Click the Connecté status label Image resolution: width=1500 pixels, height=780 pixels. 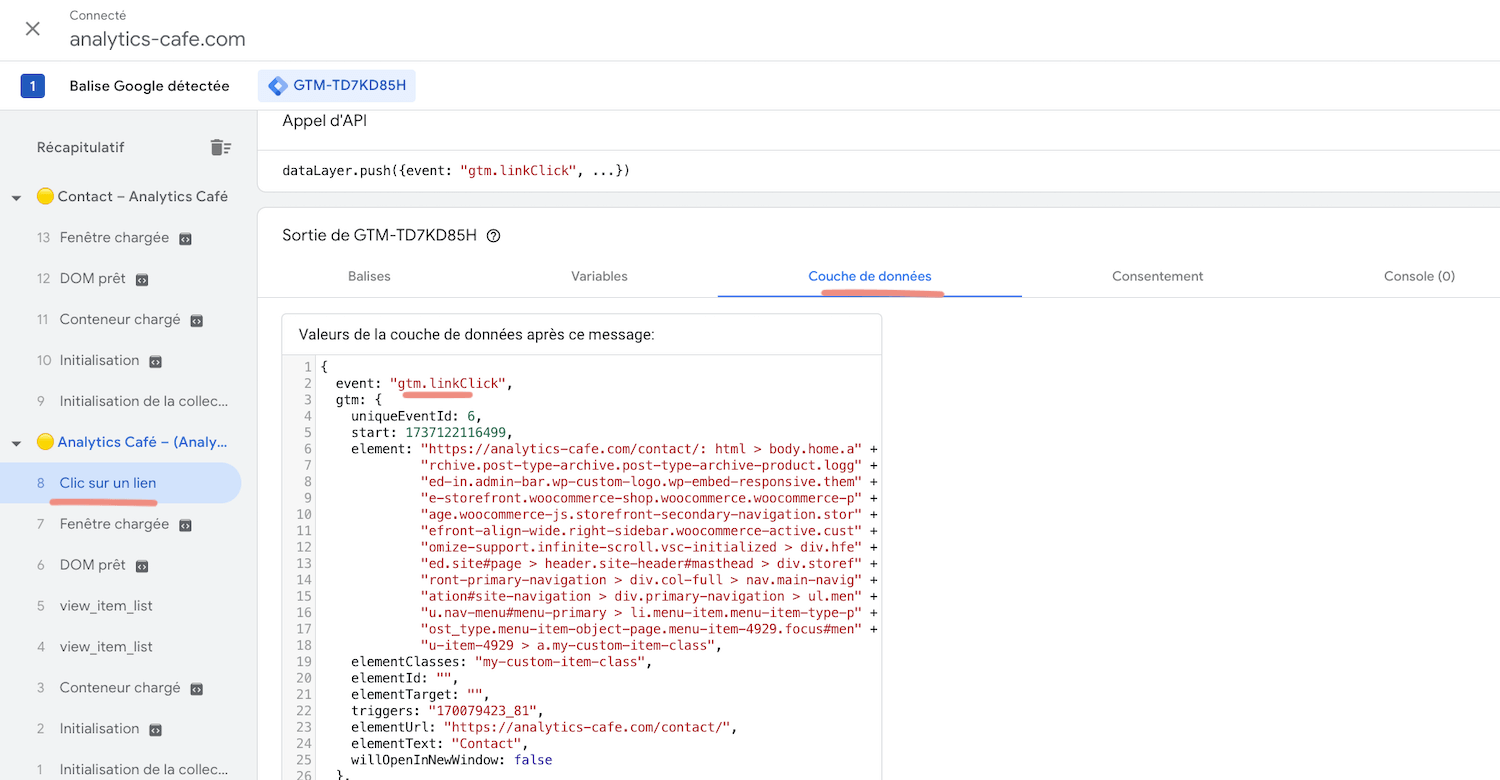pos(98,15)
